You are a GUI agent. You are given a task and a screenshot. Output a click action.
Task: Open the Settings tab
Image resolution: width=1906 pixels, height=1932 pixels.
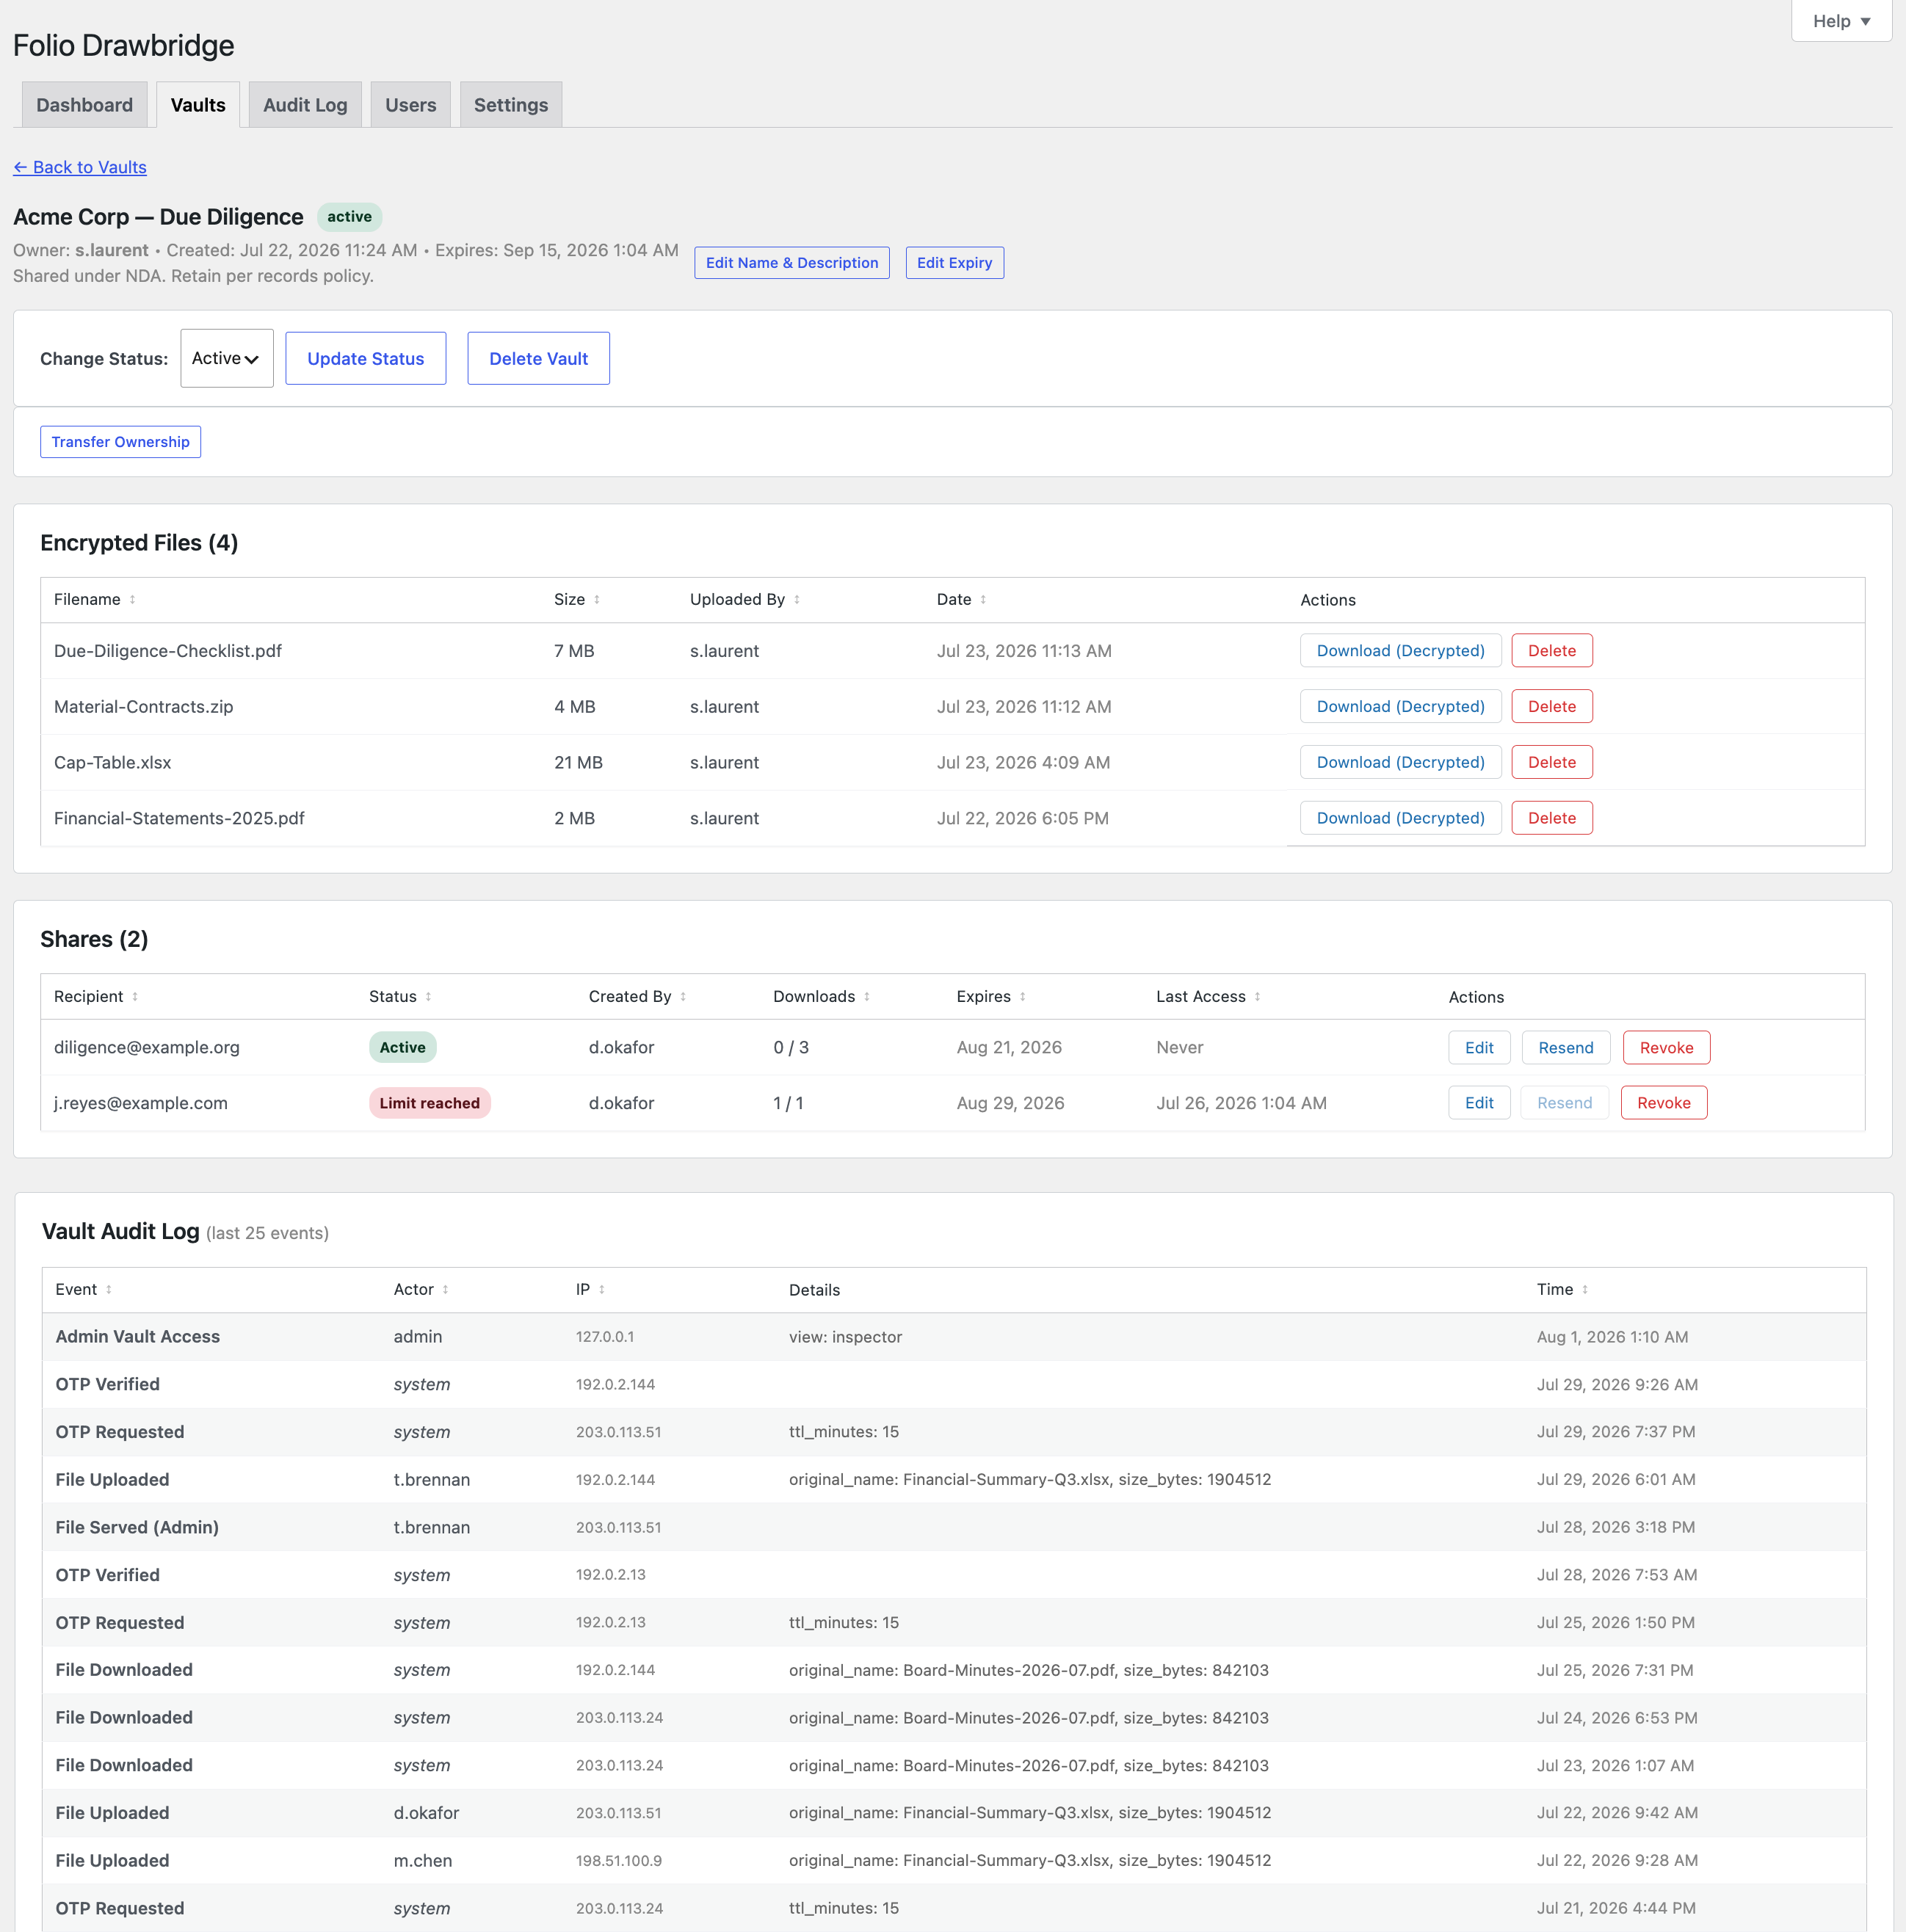click(510, 105)
